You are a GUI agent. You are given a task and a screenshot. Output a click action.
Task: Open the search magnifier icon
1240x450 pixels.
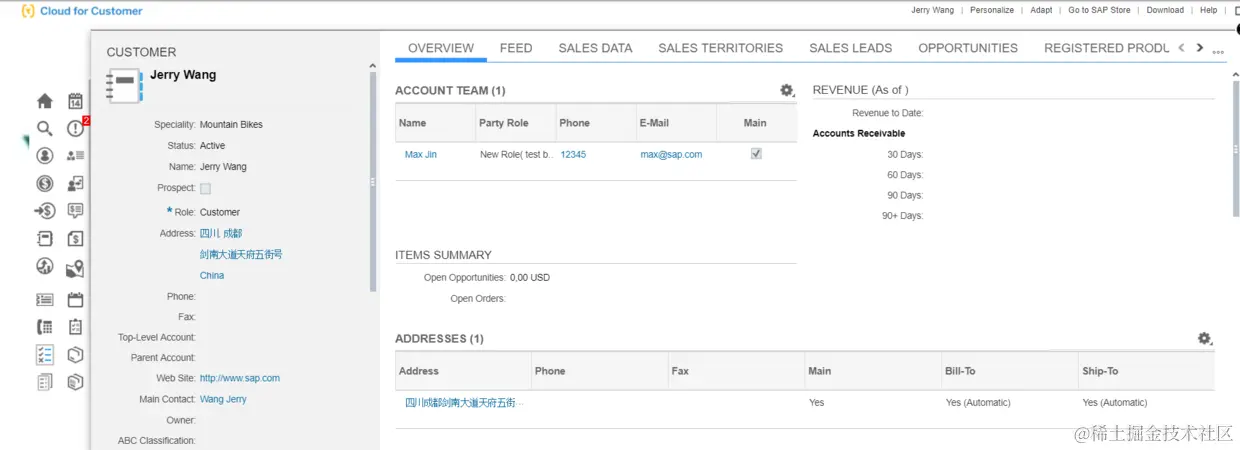pyautogui.click(x=45, y=128)
